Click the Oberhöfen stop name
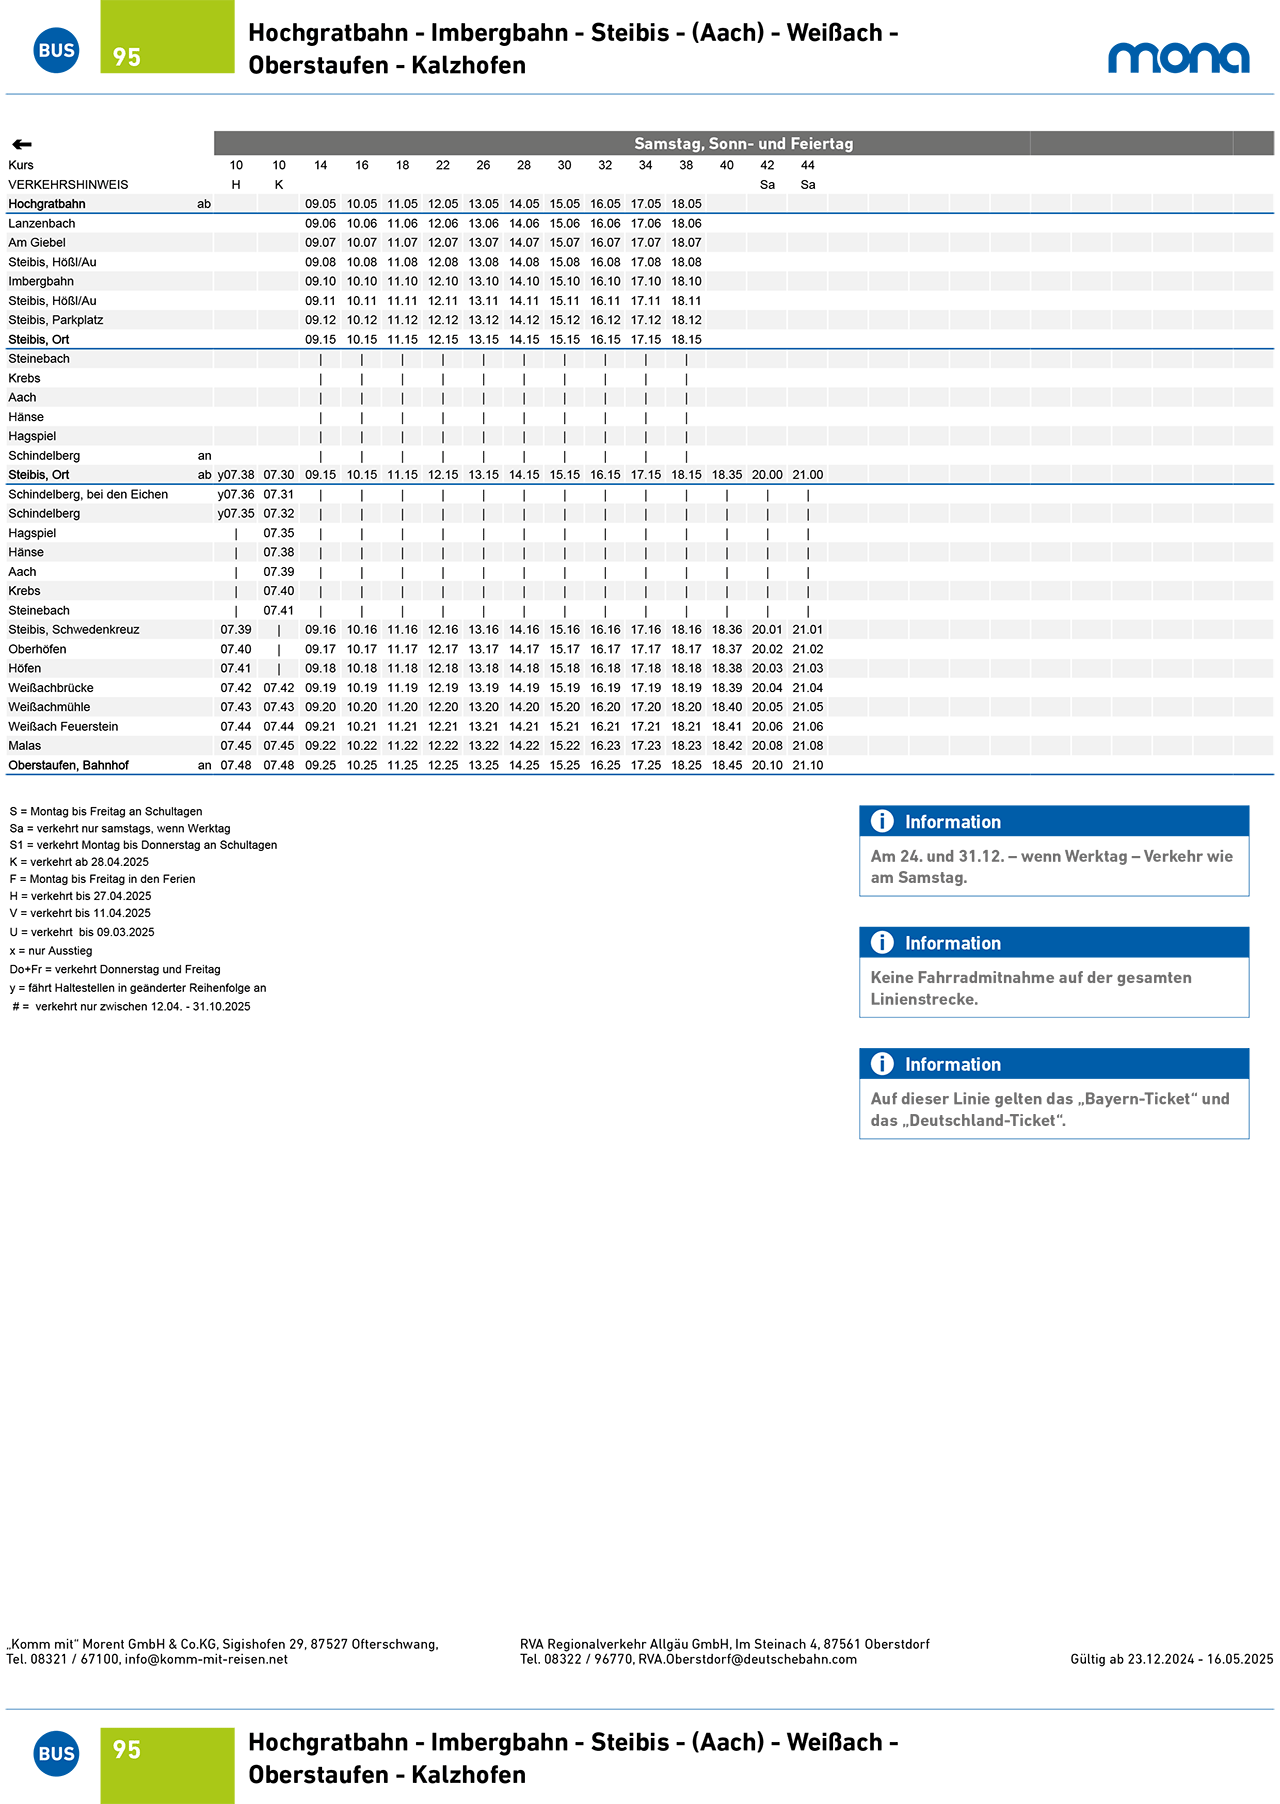Screen dimensions: 1280x1804 [x=37, y=649]
